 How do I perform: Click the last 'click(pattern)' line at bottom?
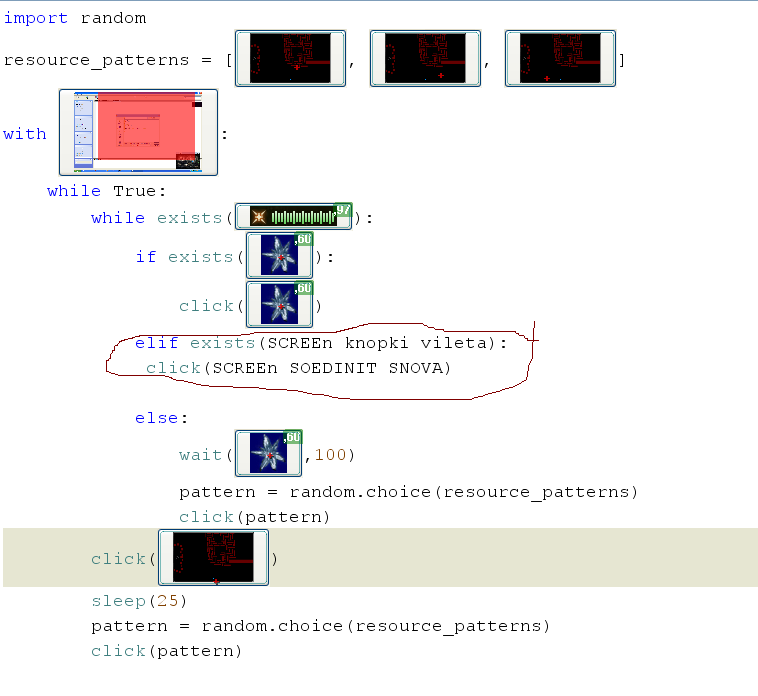[x=166, y=651]
